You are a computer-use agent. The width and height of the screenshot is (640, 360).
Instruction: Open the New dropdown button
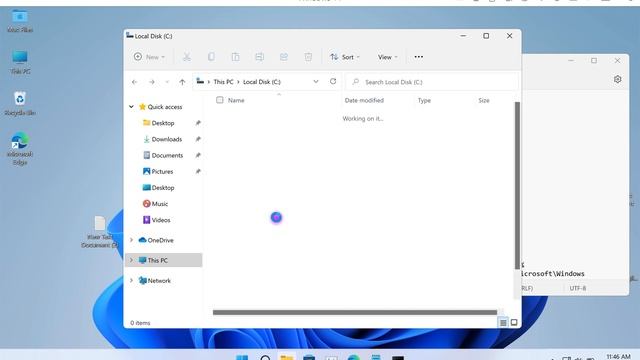[149, 57]
